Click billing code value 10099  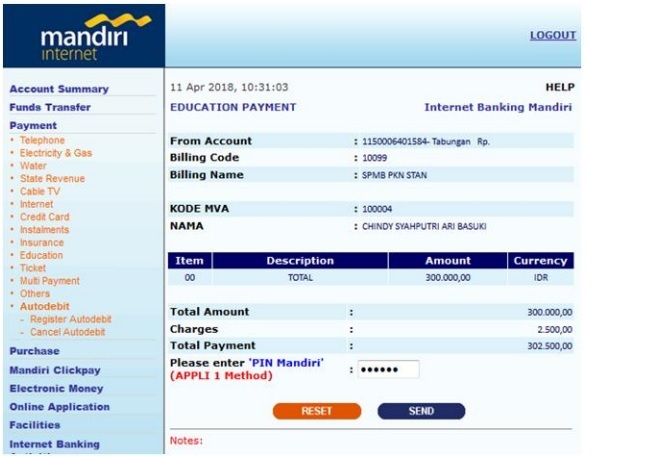pyautogui.click(x=374, y=158)
